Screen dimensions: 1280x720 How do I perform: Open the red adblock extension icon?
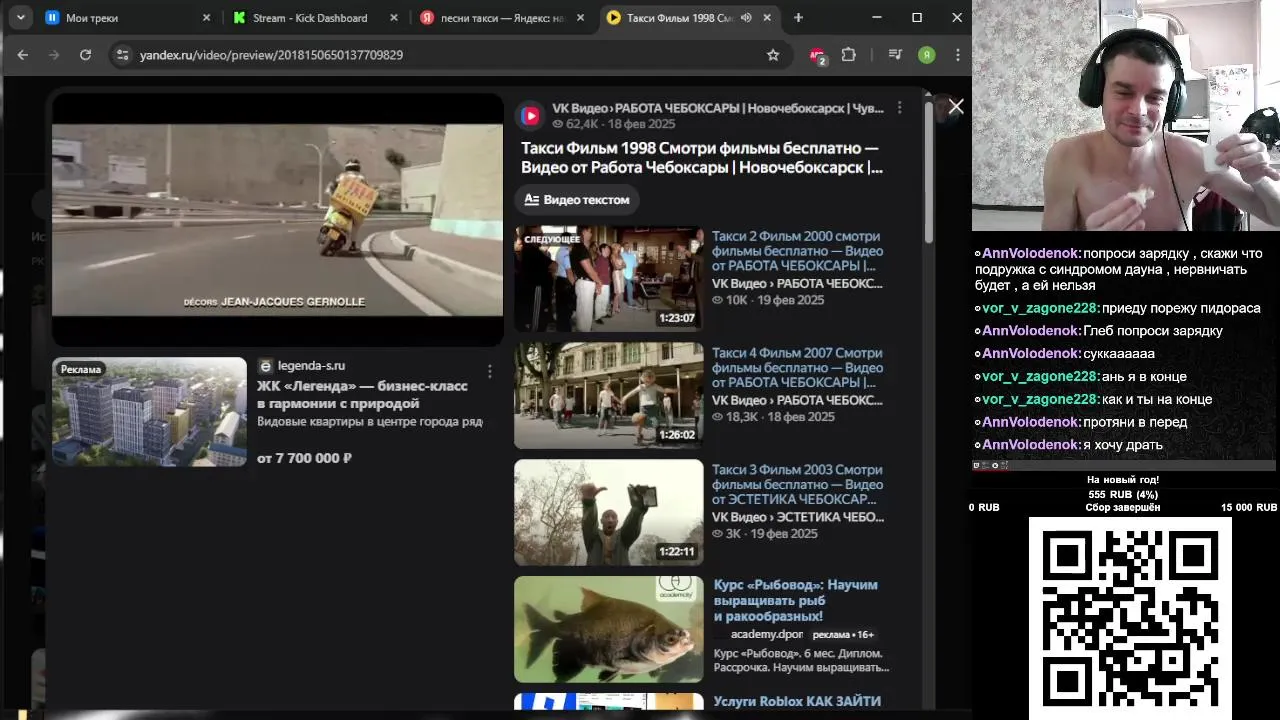coord(818,56)
